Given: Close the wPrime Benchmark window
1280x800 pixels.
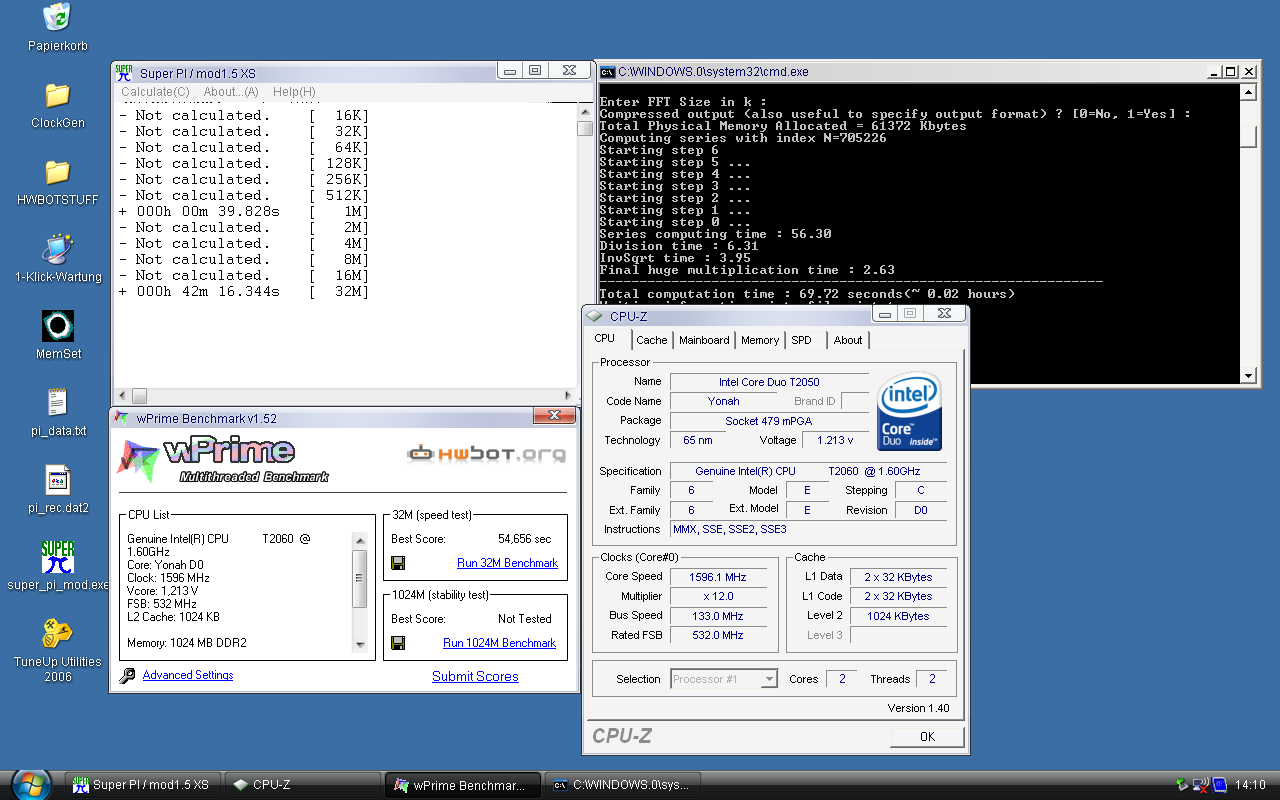Looking at the screenshot, I should (553, 415).
